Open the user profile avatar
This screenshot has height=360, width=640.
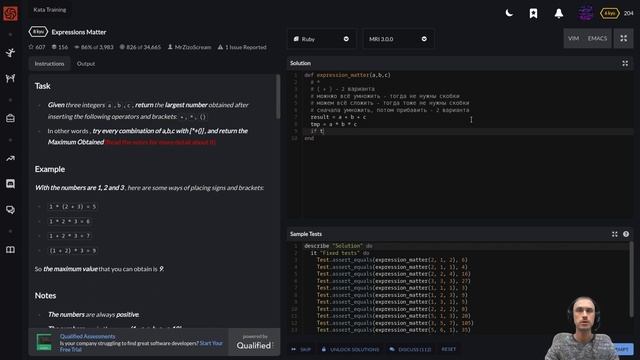coord(586,13)
